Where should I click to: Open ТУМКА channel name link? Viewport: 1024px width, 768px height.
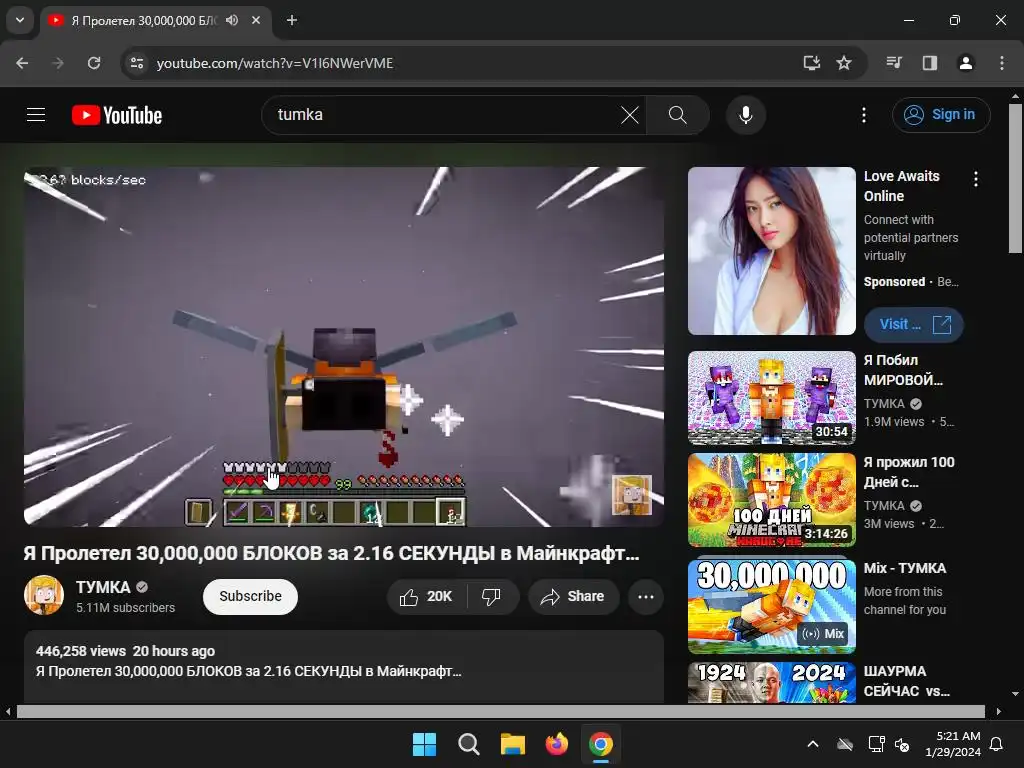[x=103, y=587]
